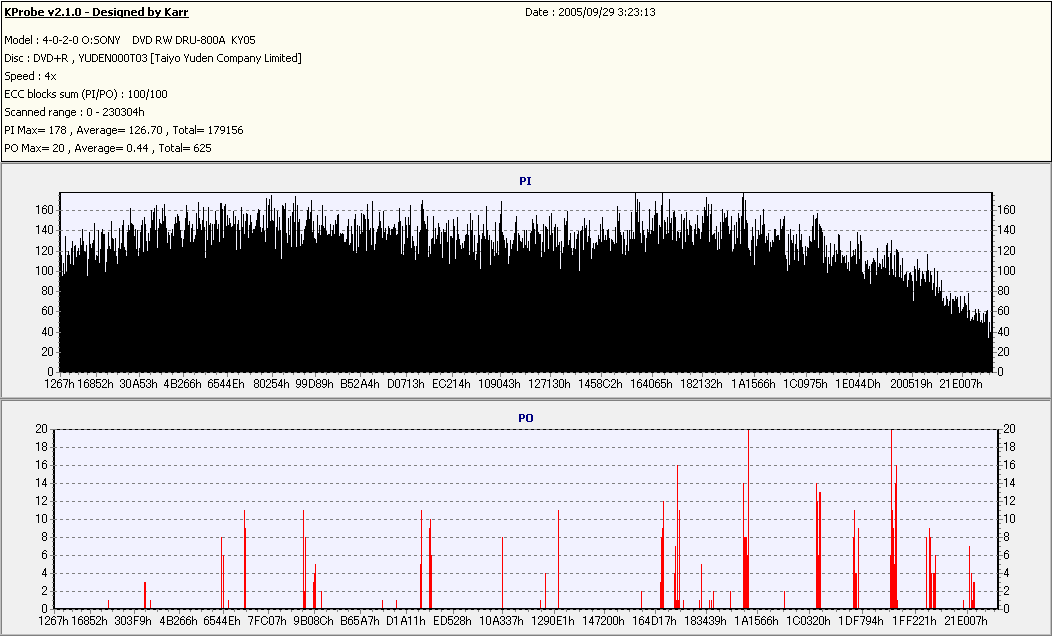Screen dimensions: 1052x636
Task: Click the Scanned range line
Action: [x=74, y=112]
